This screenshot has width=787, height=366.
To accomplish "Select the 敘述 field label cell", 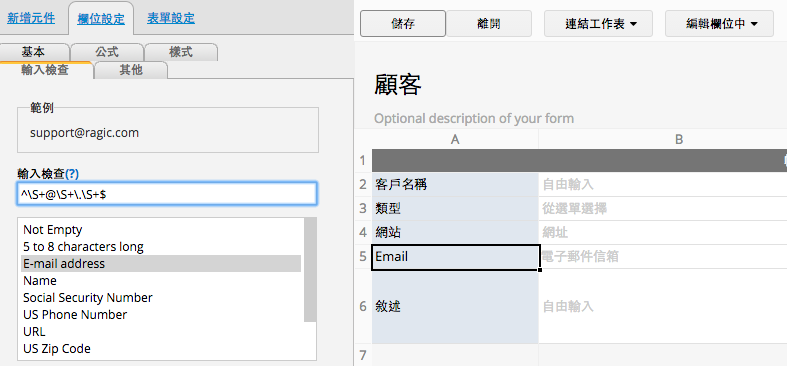I will (455, 306).
